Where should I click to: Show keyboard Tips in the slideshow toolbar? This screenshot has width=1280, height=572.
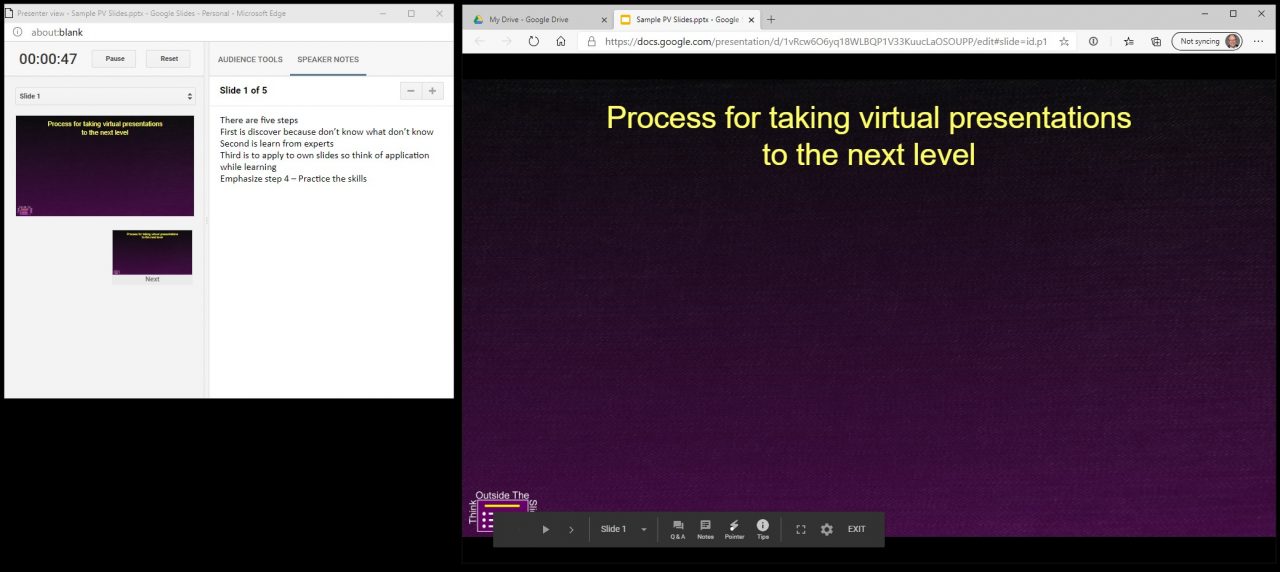(763, 529)
